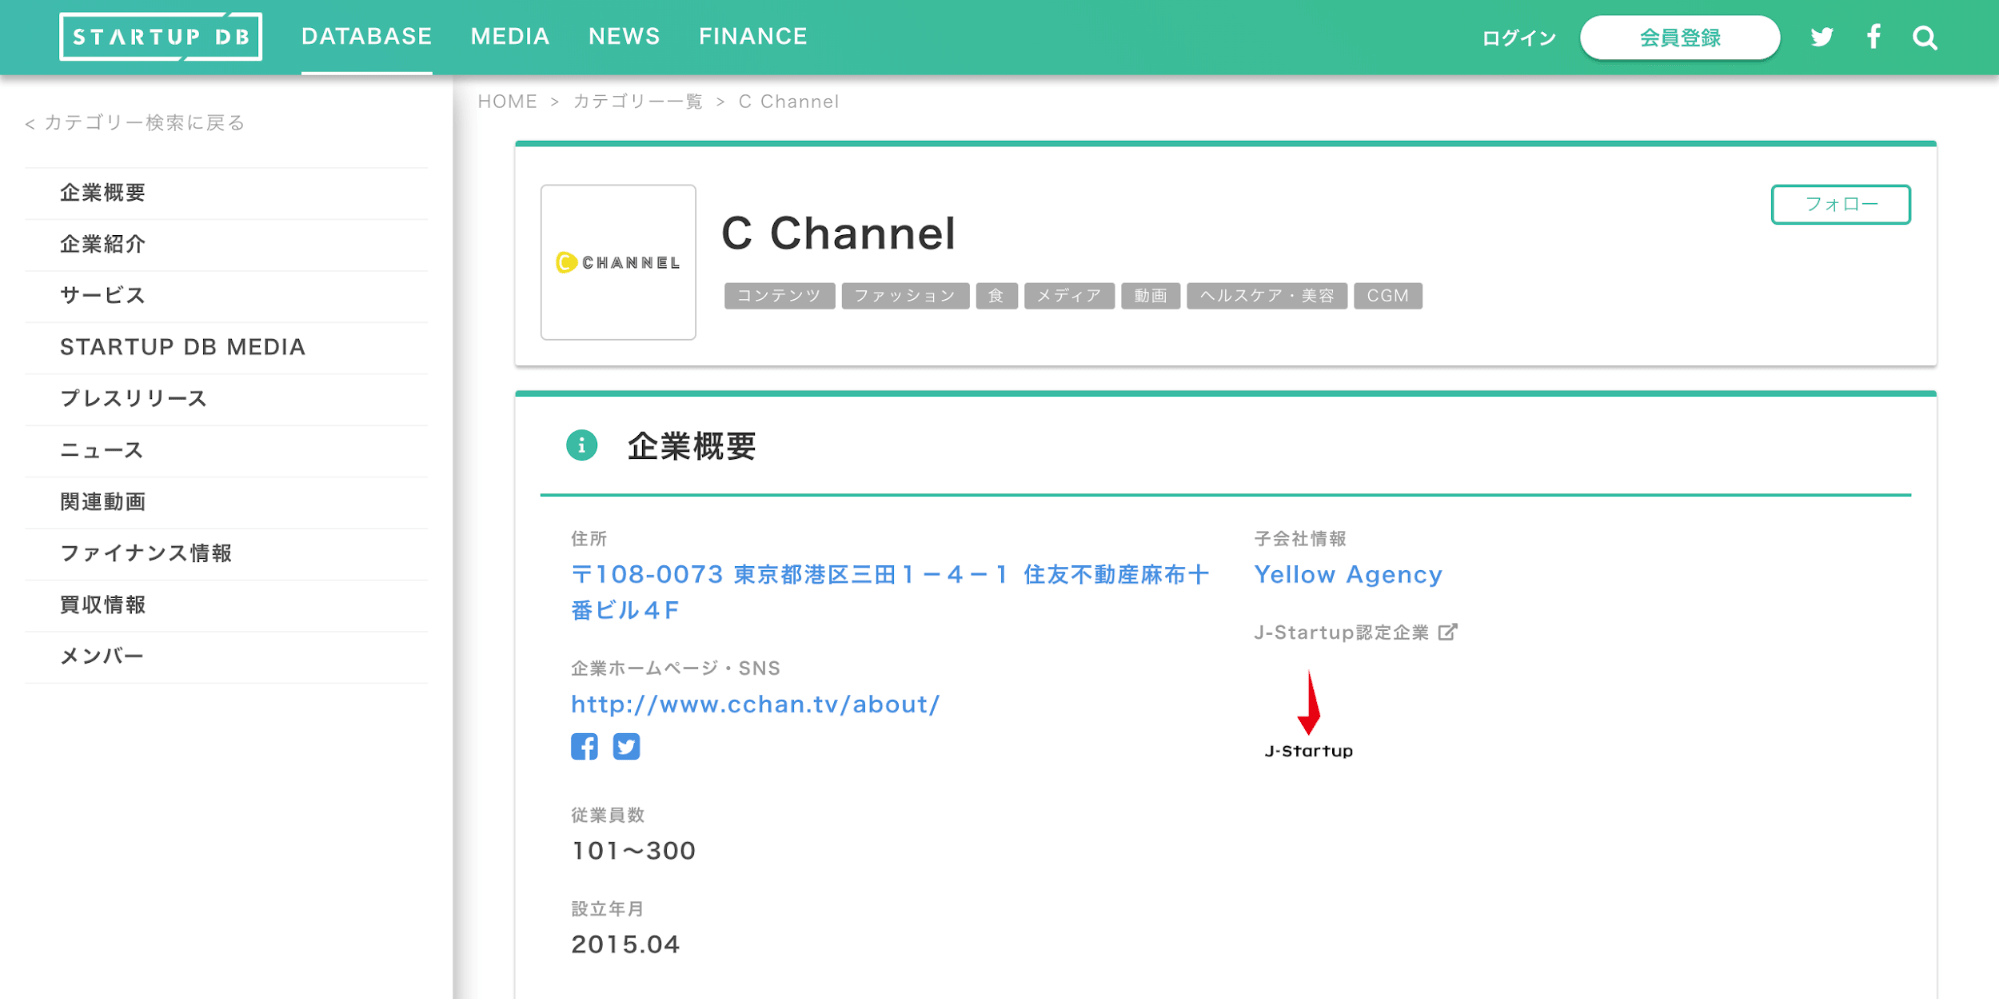The height and width of the screenshot is (1000, 1999).
Task: Open C Channel's Facebook page icon
Action: (x=585, y=746)
